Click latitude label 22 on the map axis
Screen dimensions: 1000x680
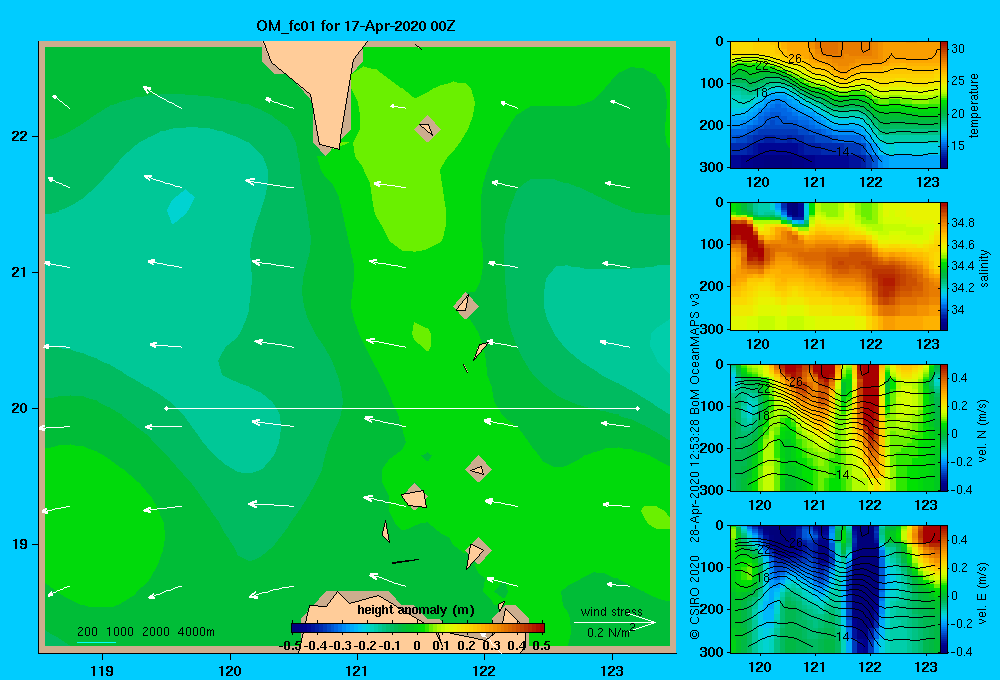[20, 136]
